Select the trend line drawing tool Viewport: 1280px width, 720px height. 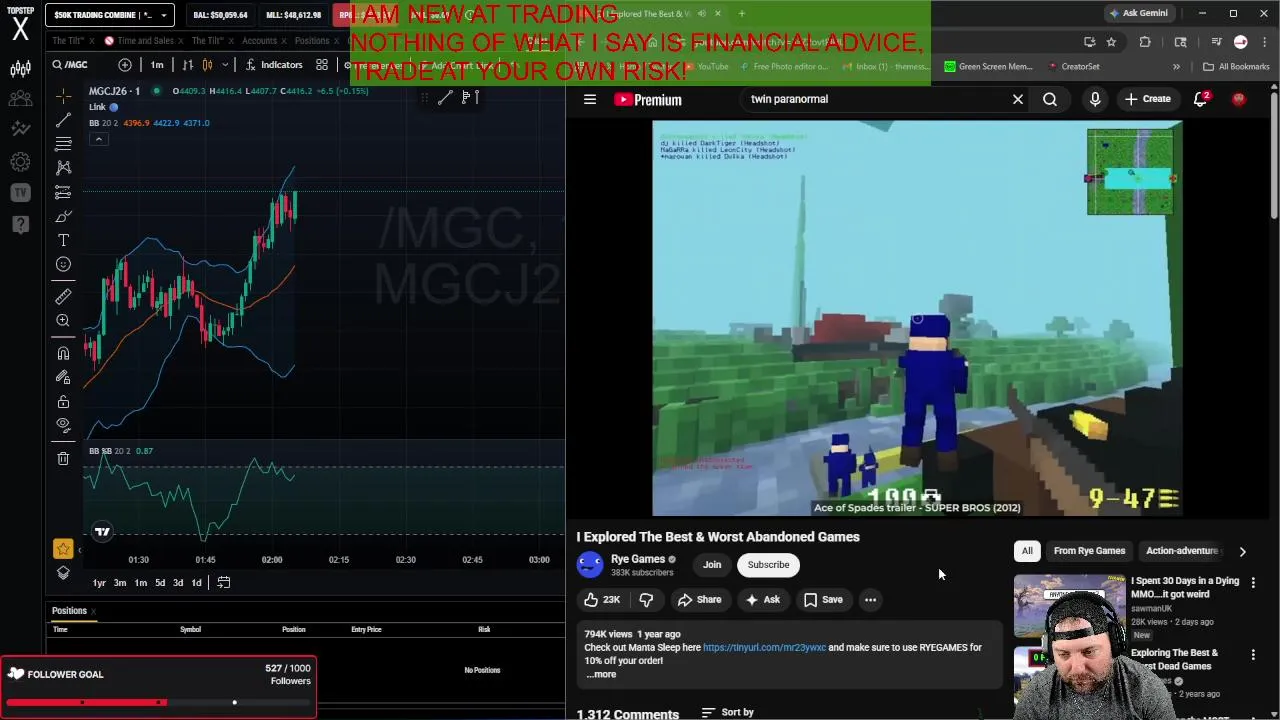click(63, 120)
